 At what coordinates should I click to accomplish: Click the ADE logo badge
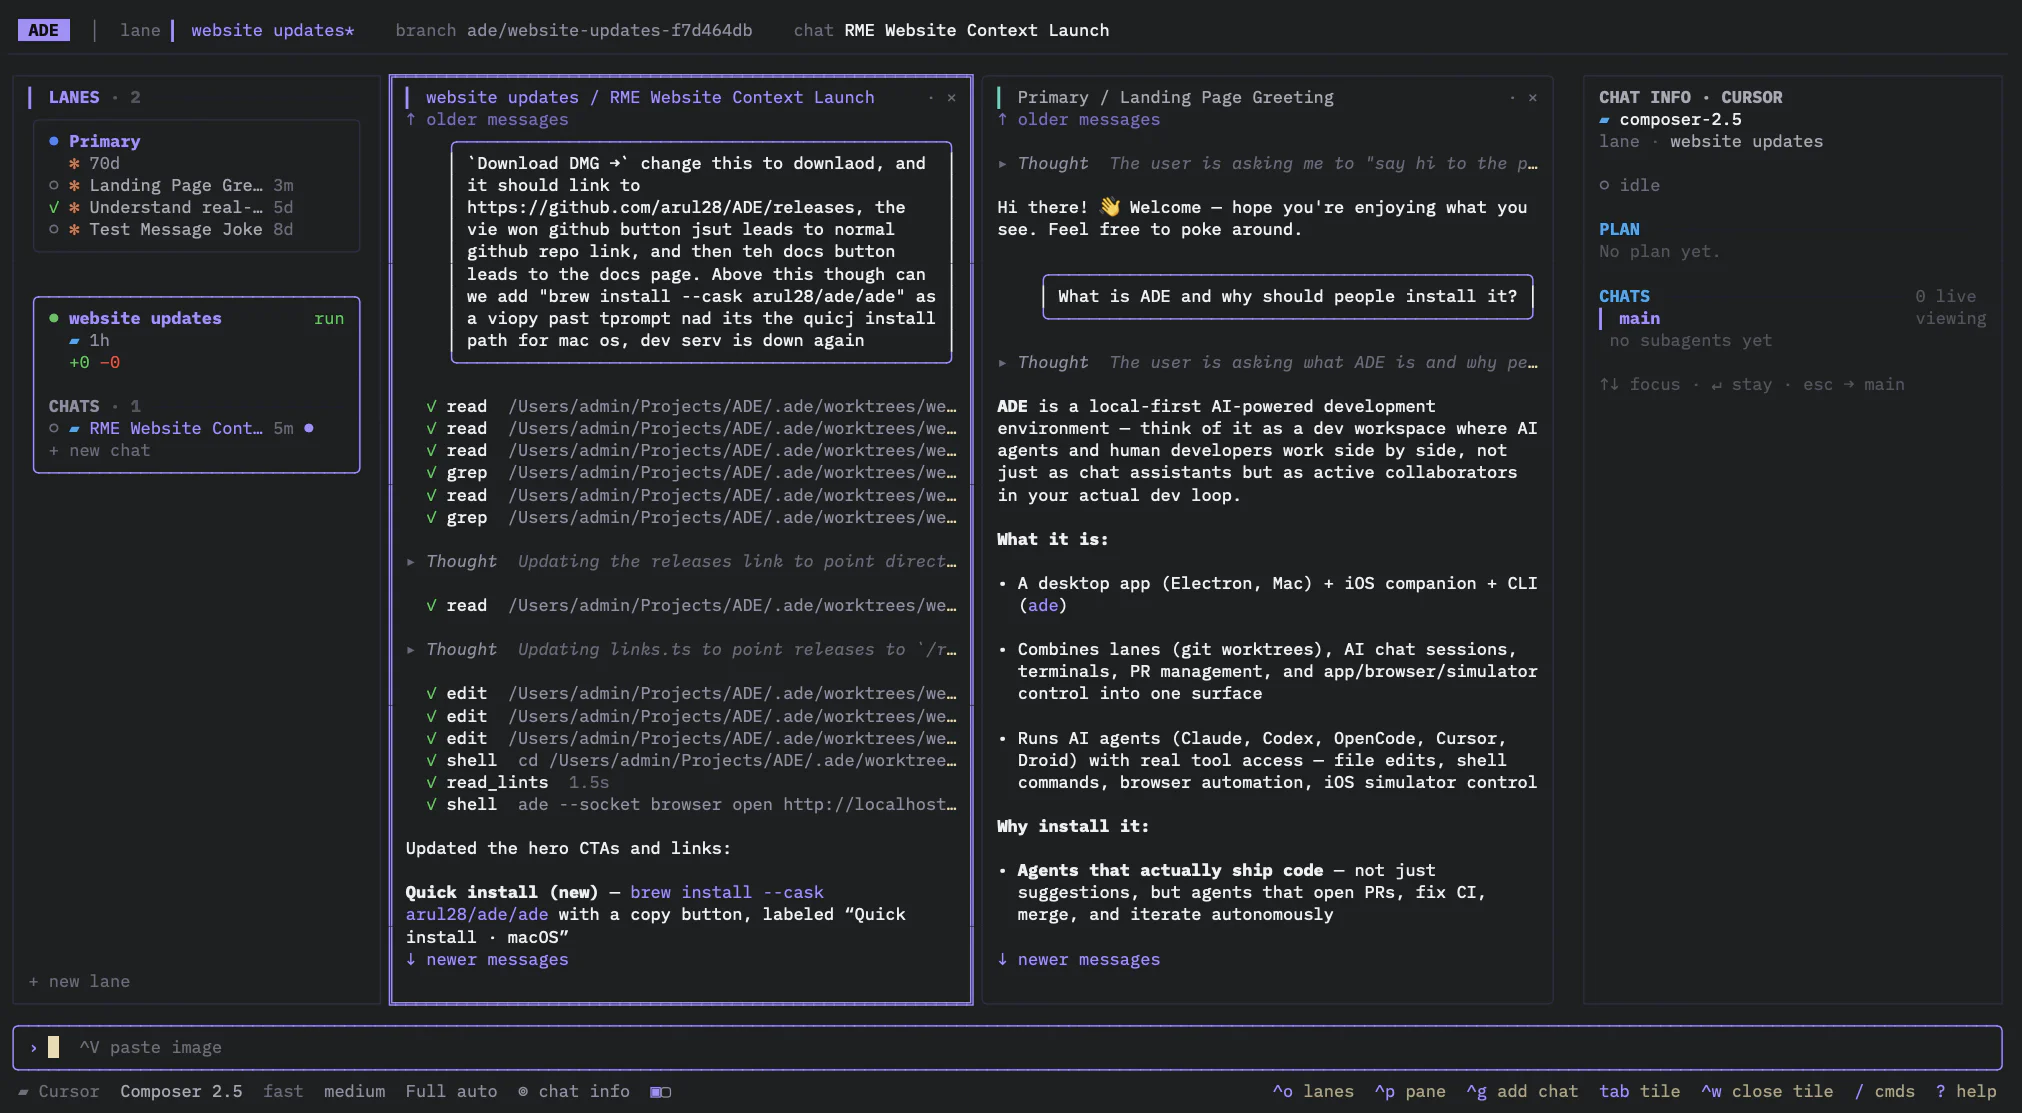44,30
